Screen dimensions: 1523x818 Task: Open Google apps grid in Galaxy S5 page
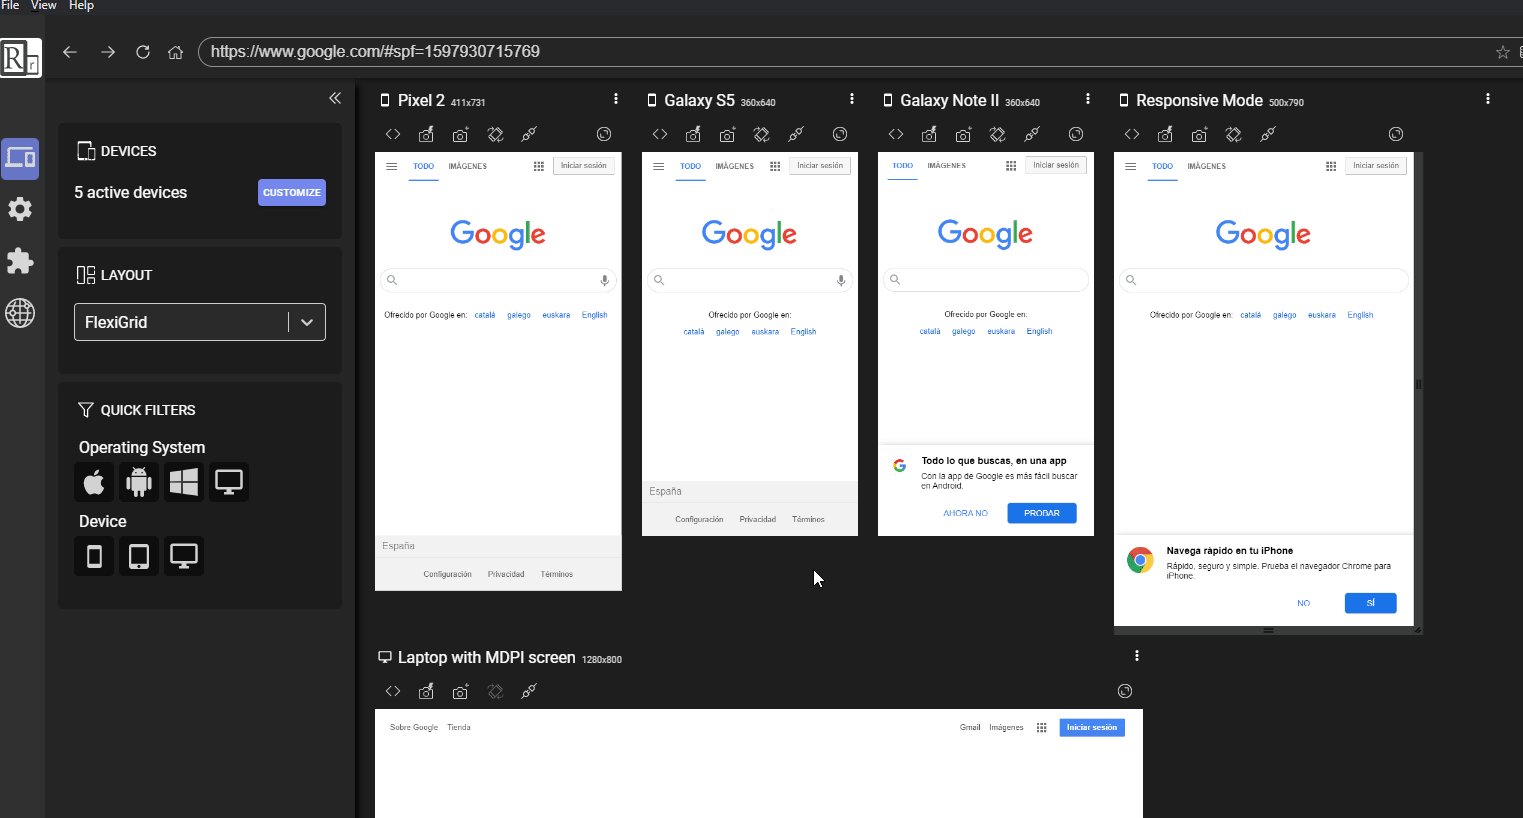pyautogui.click(x=775, y=166)
